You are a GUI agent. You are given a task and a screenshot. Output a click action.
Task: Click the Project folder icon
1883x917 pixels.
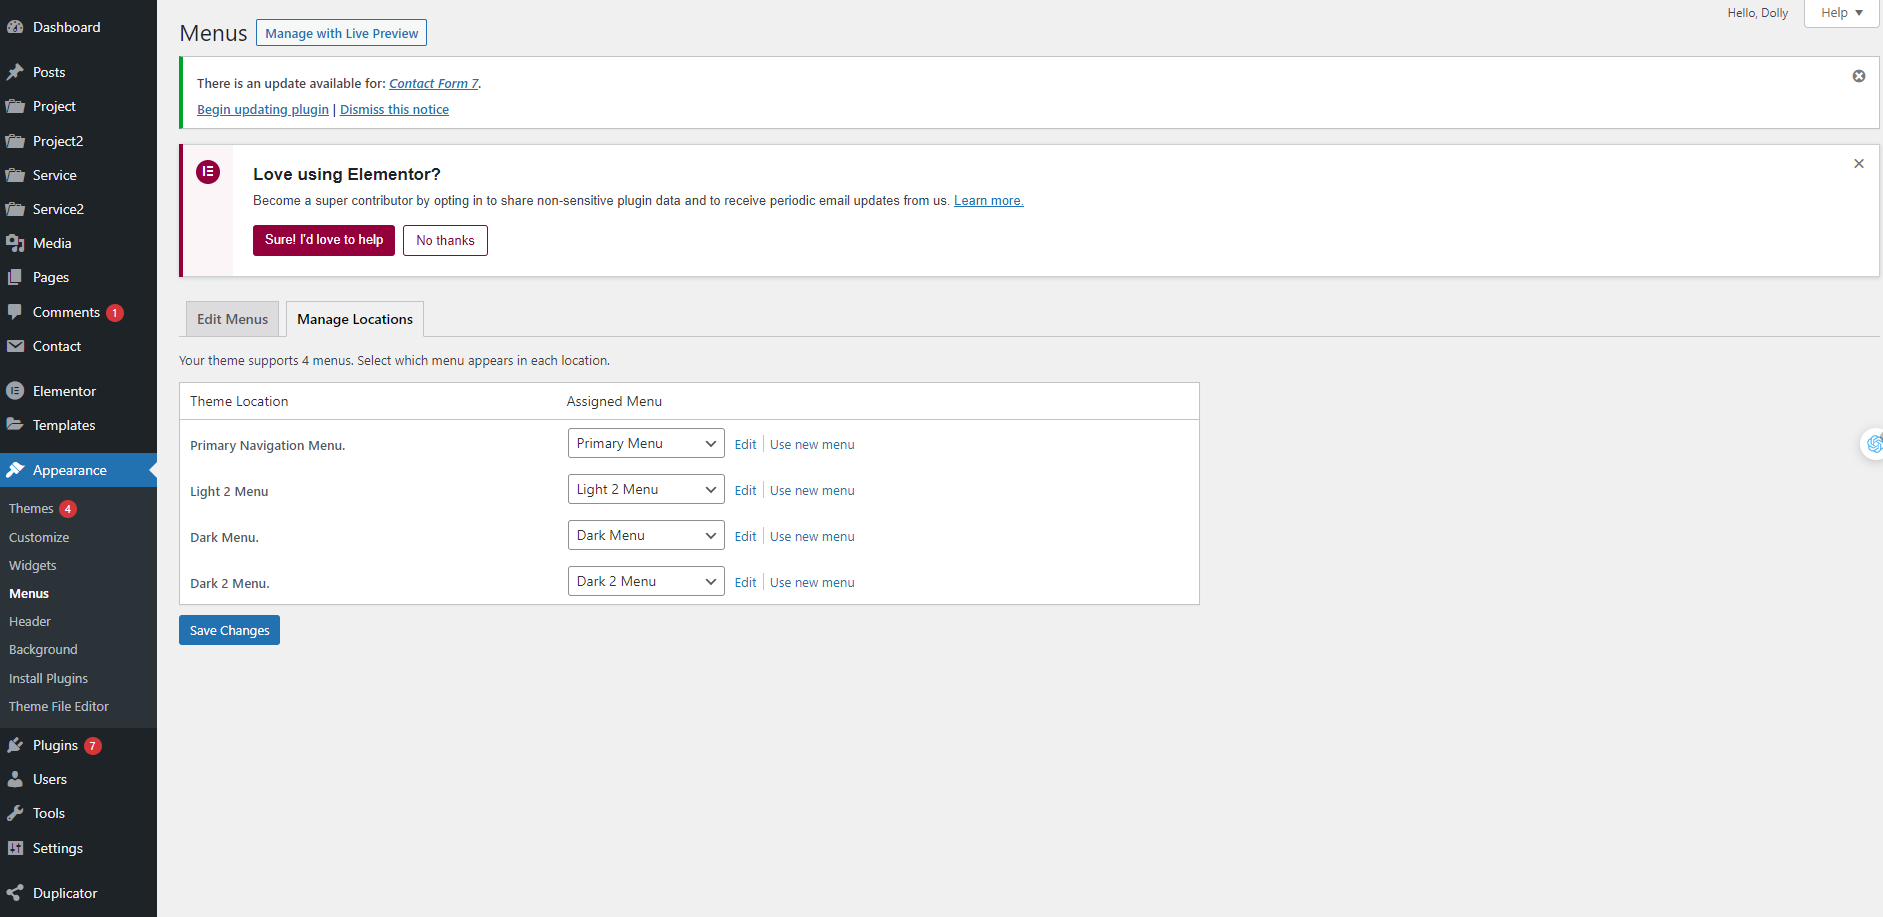pyautogui.click(x=15, y=106)
